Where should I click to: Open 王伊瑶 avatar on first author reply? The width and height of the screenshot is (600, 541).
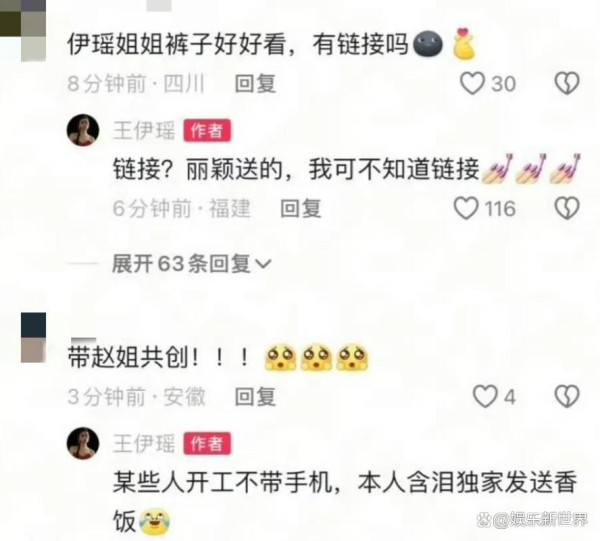coord(83,130)
